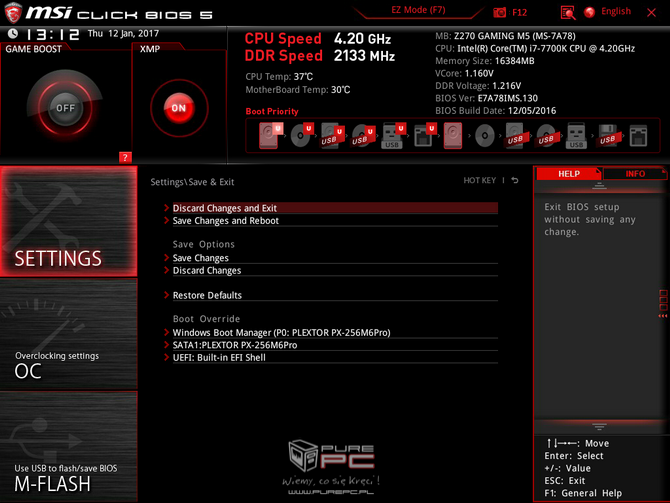
Task: Choose the standalone Save Changes option
Action: pos(335,258)
